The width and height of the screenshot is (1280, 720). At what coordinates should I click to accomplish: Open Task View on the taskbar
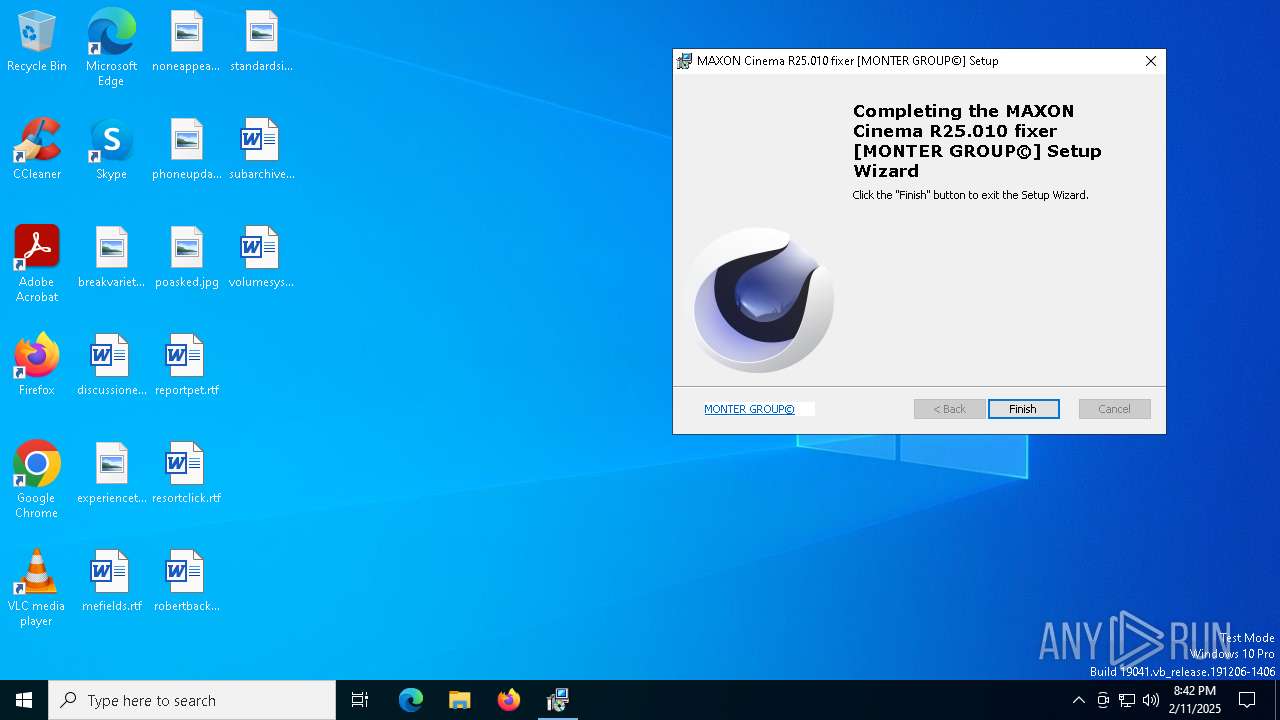pyautogui.click(x=360, y=700)
